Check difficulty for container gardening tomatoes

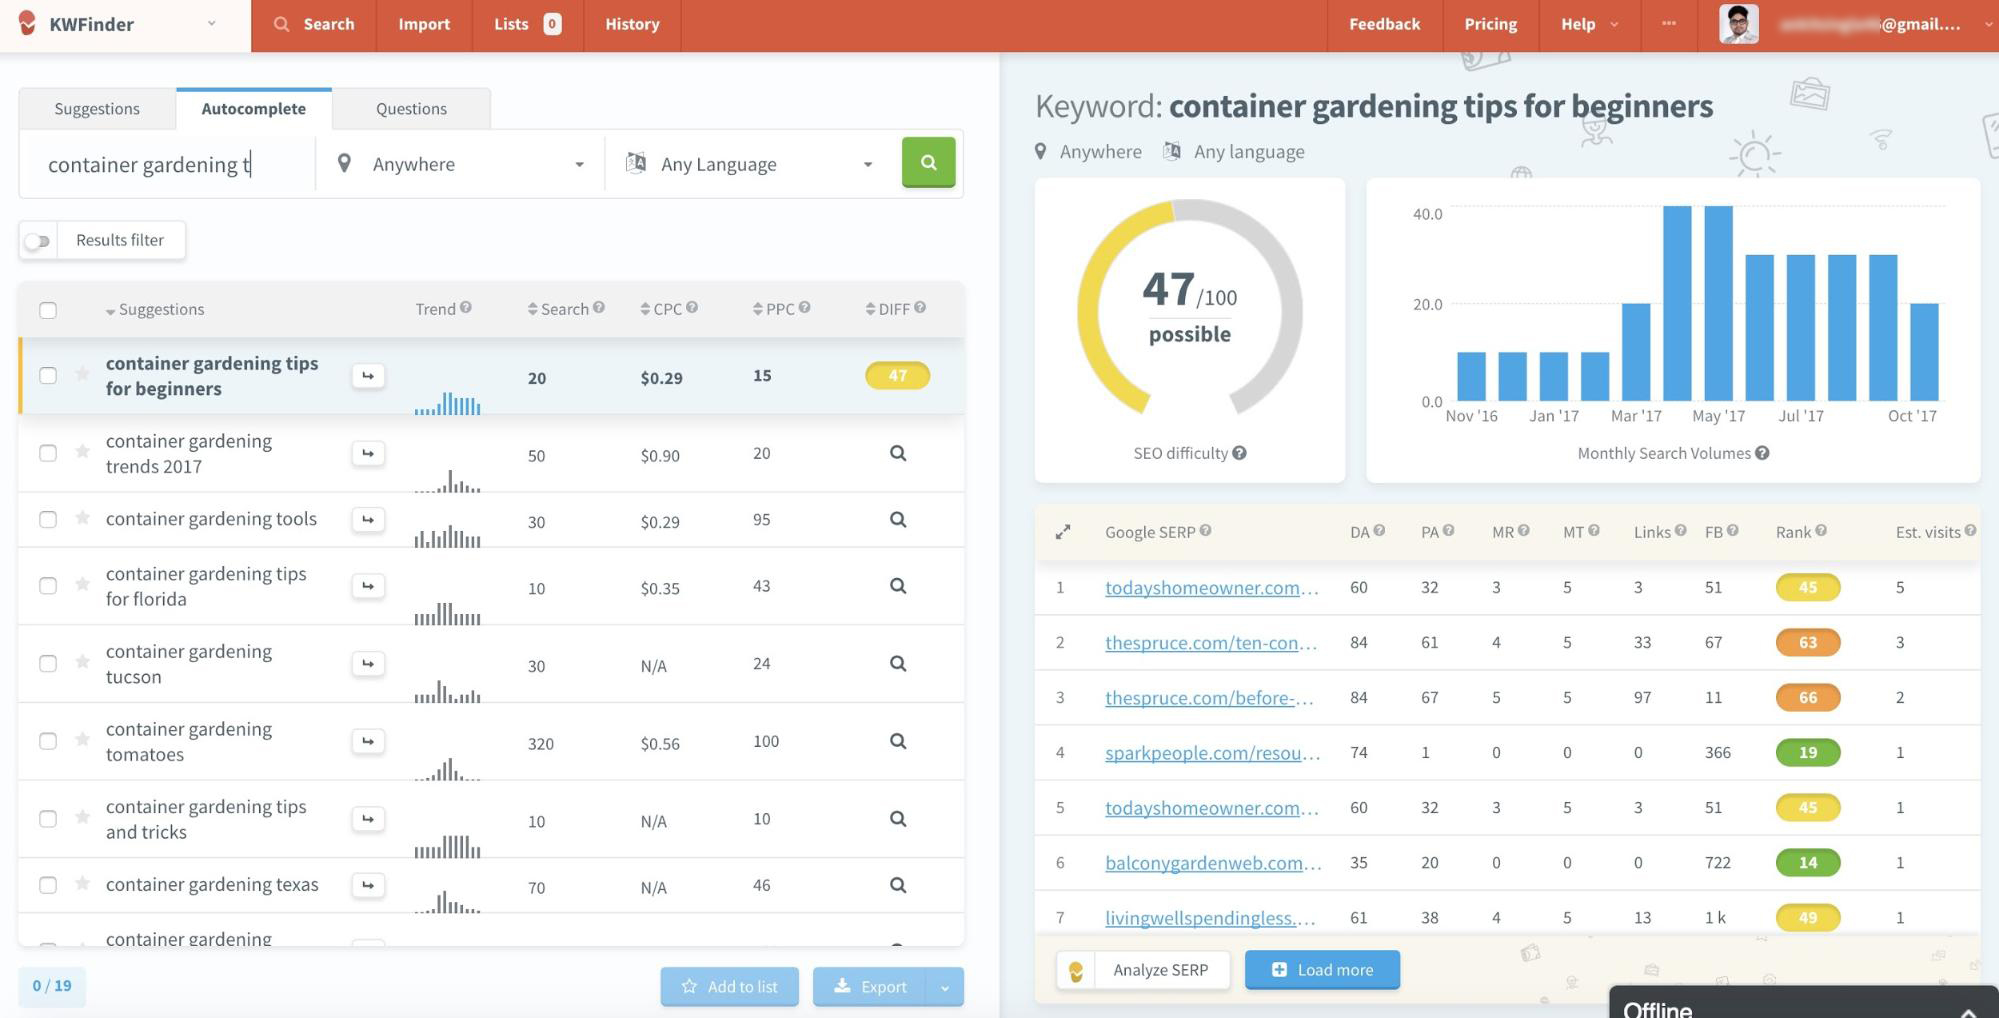897,741
